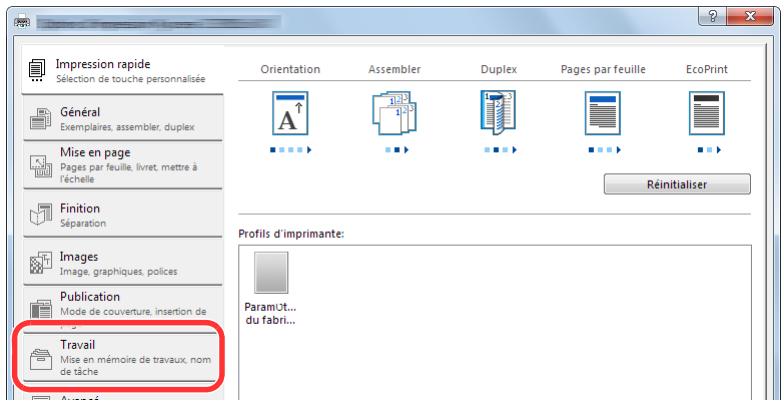Click the printer icon in title bar
The image size is (784, 404).
(x=24, y=22)
